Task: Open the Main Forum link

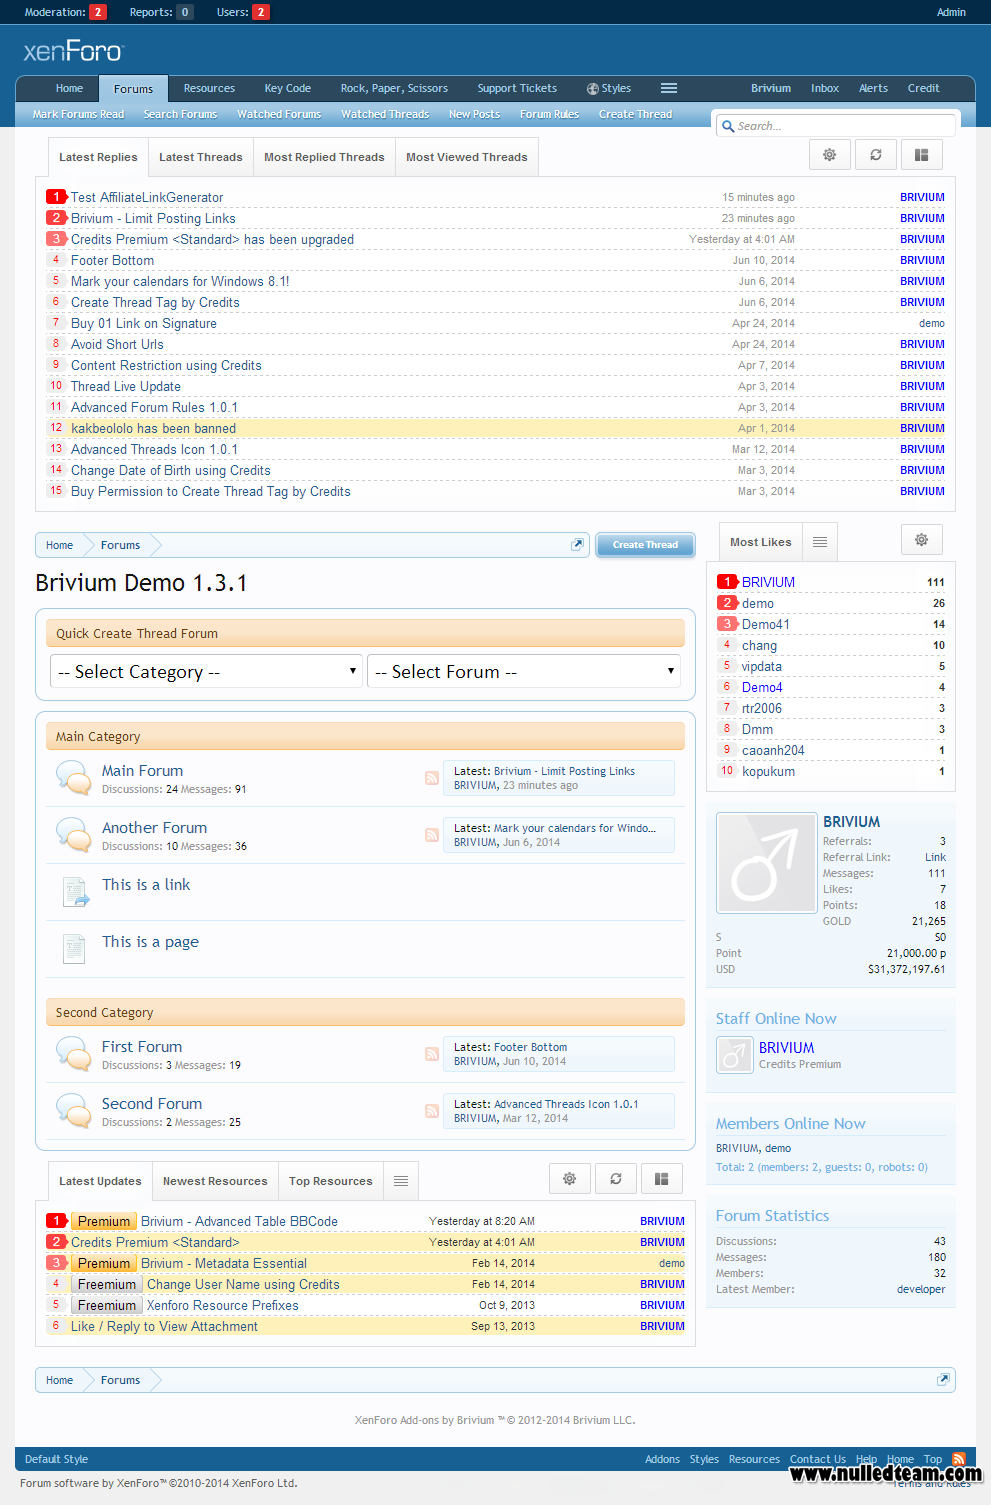Action: click(142, 770)
